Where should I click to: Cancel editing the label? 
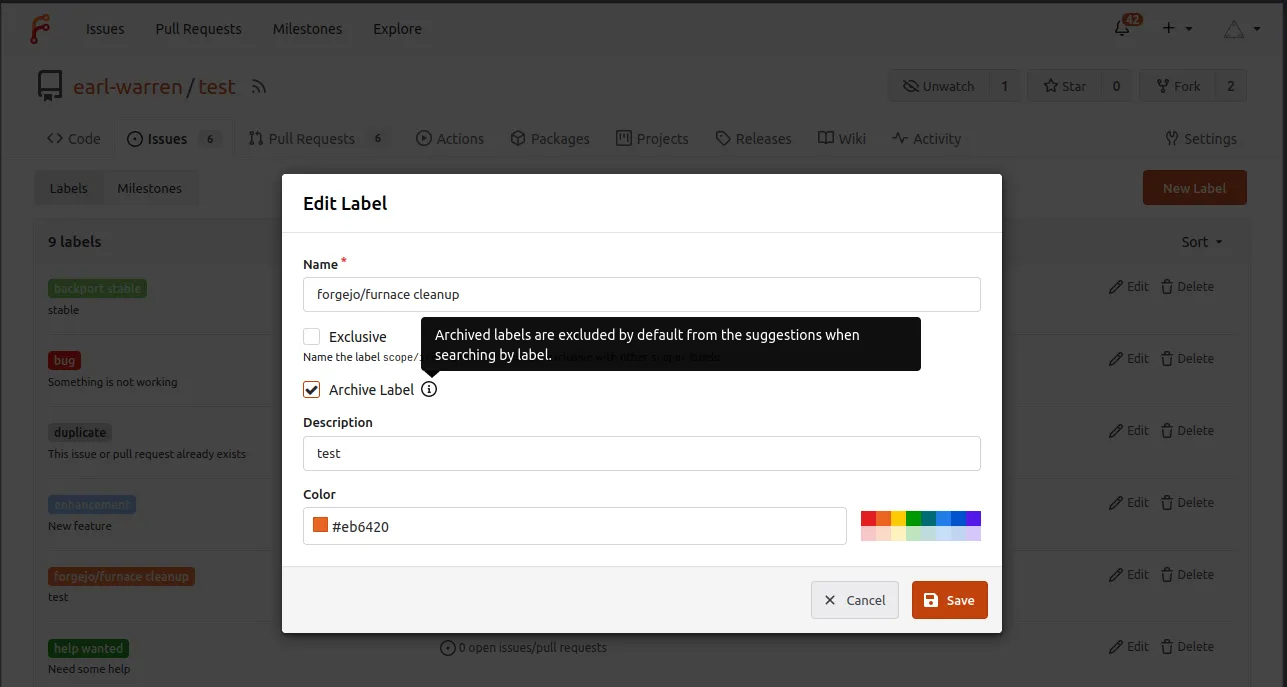pyautogui.click(x=854, y=600)
